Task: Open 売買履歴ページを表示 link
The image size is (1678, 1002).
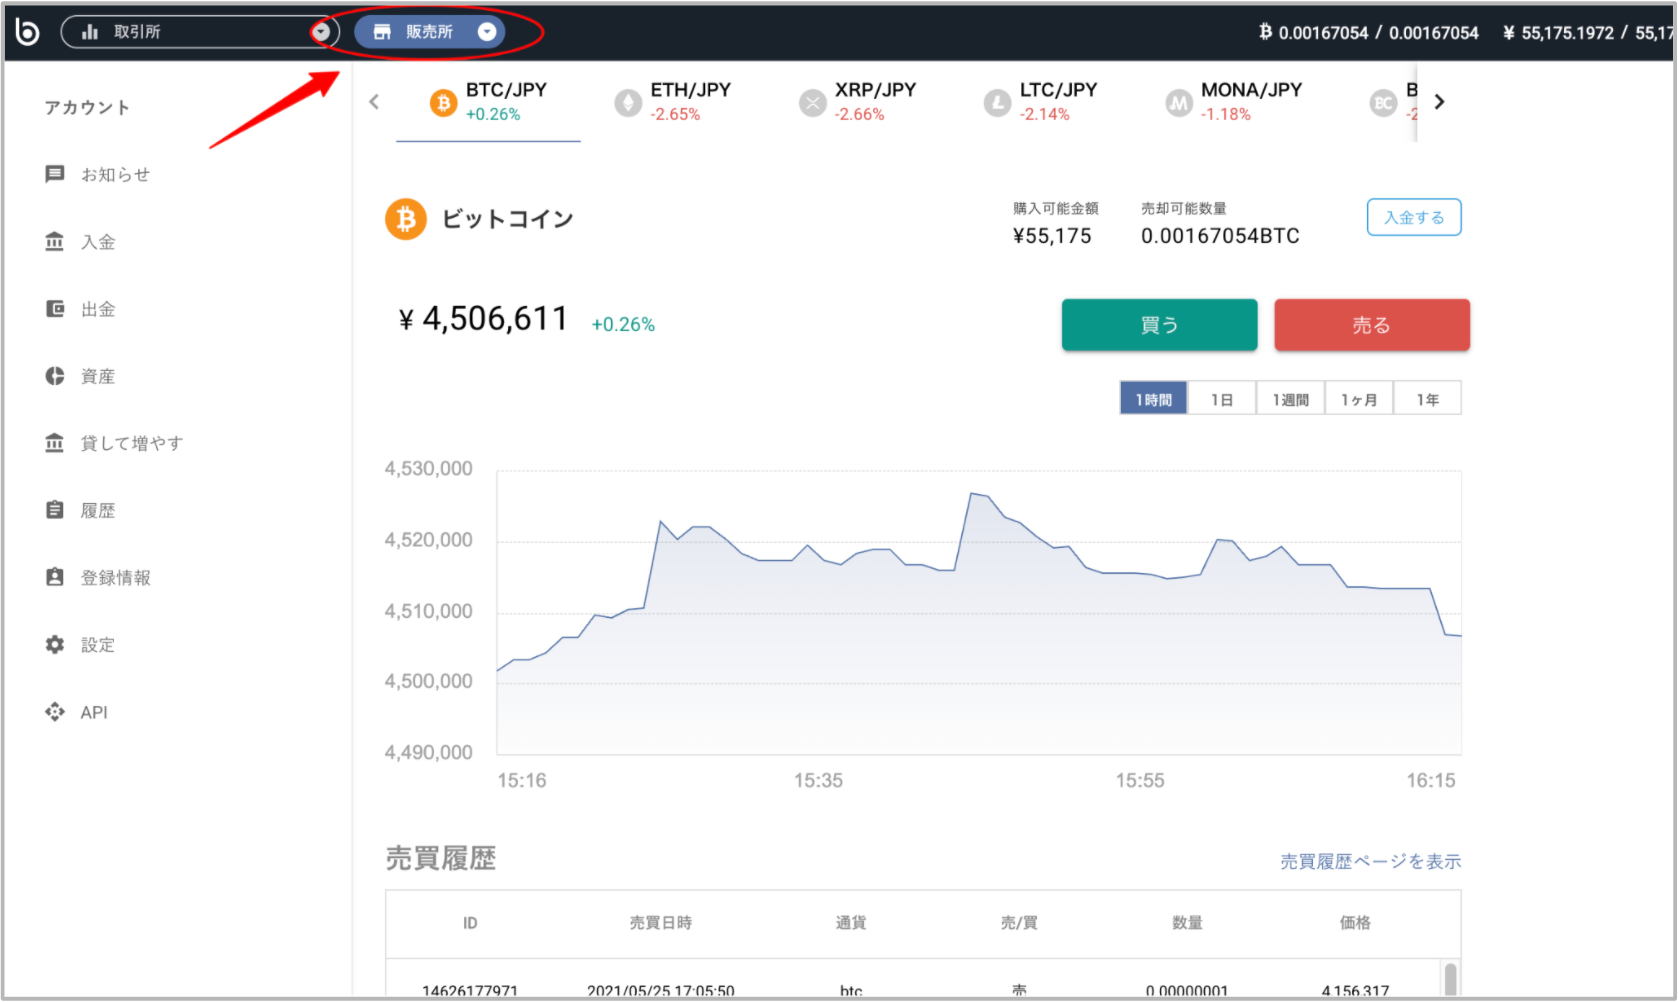Action: click(1370, 861)
